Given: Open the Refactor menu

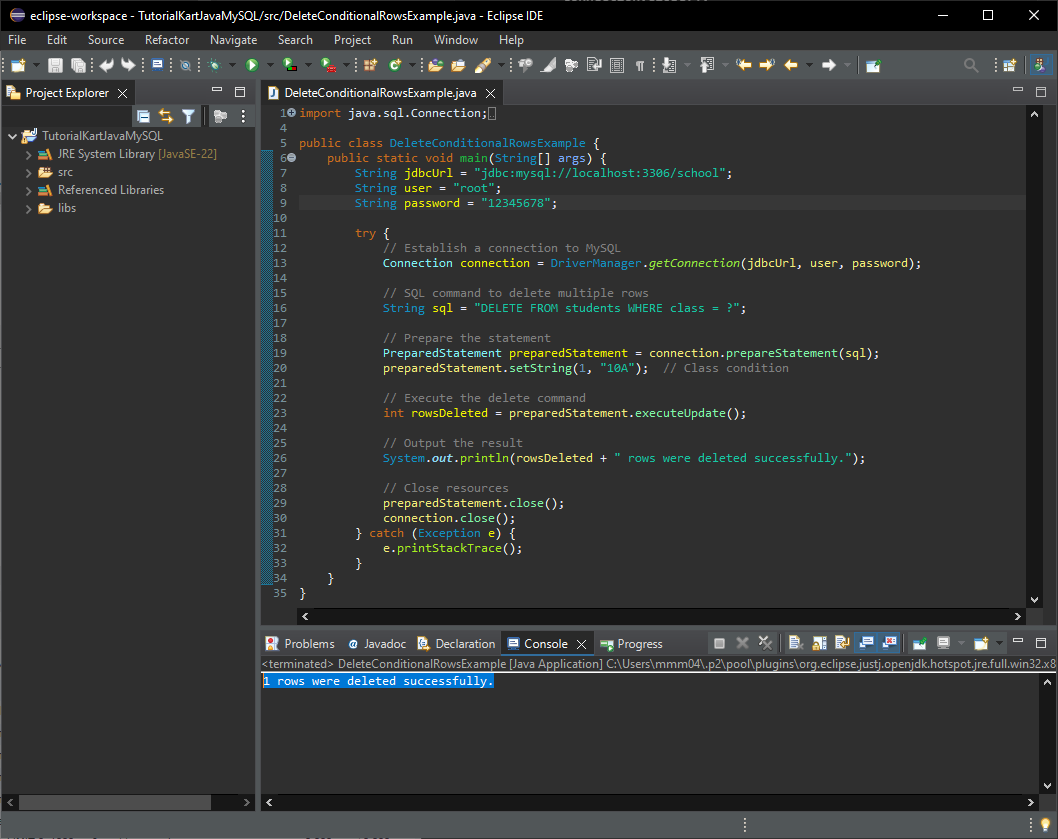Looking at the screenshot, I should pos(166,40).
